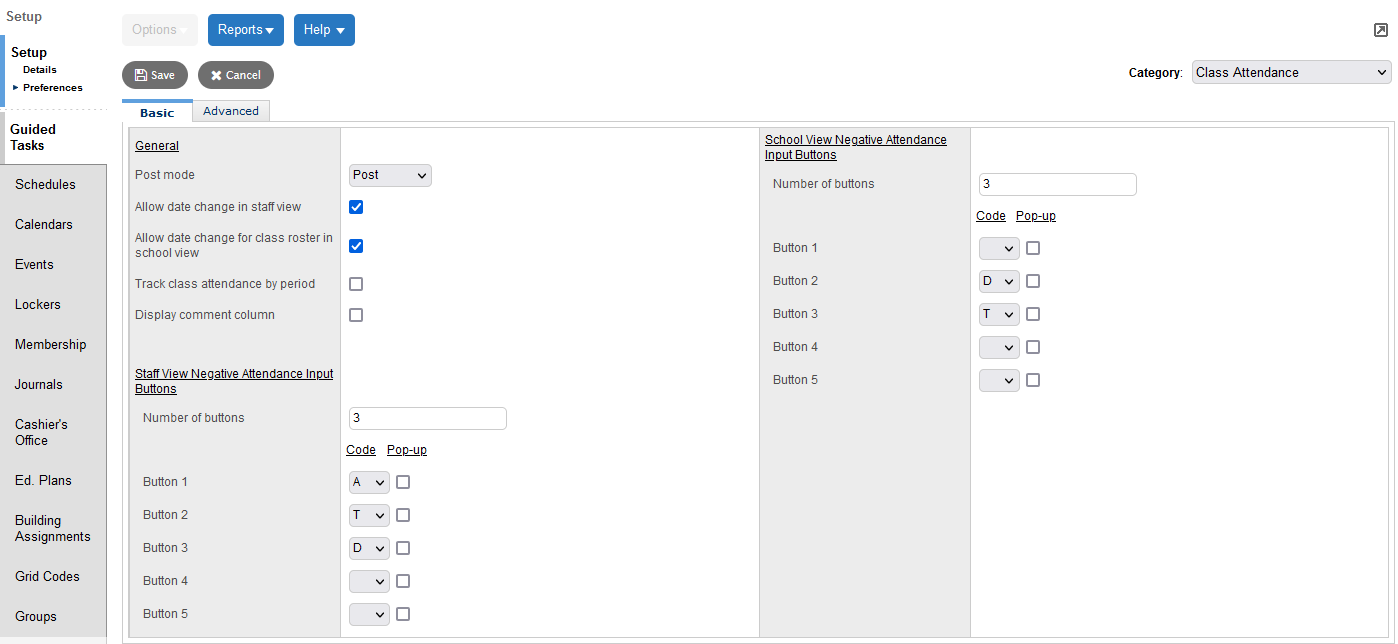
Task: Enable Display comment column checkbox
Action: pyautogui.click(x=356, y=315)
